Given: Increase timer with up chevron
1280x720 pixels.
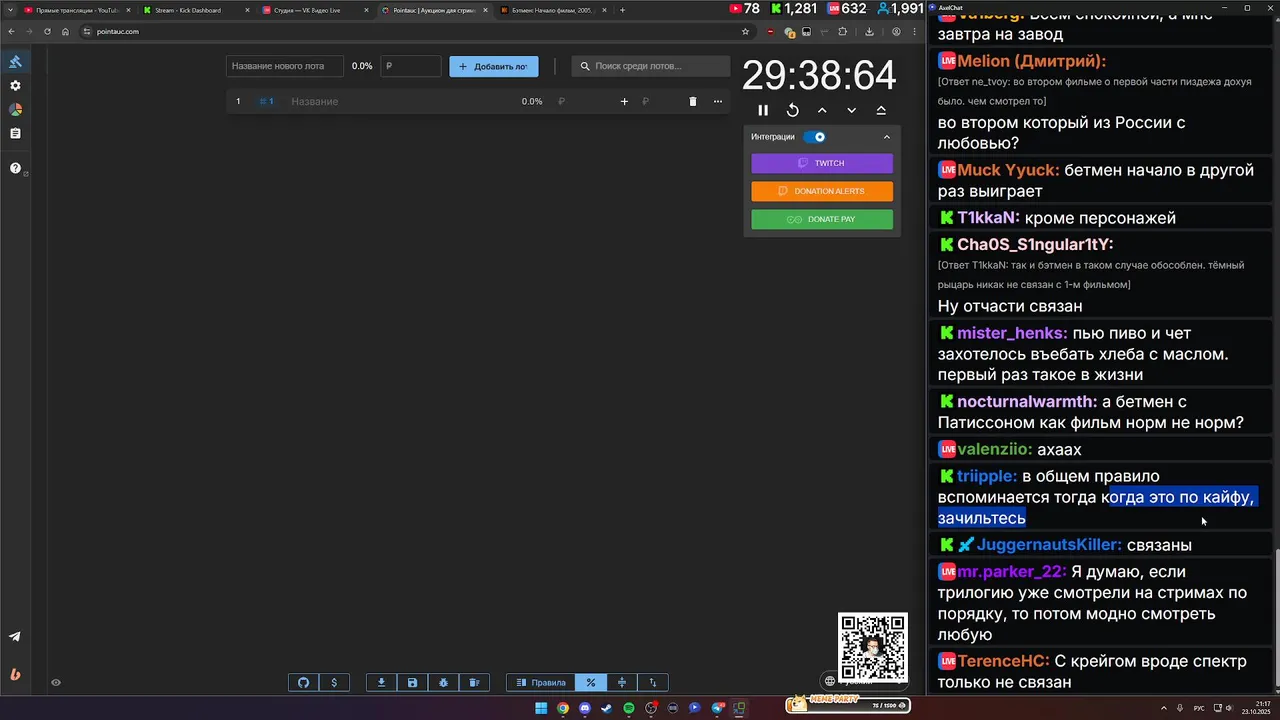Looking at the screenshot, I should click(822, 110).
